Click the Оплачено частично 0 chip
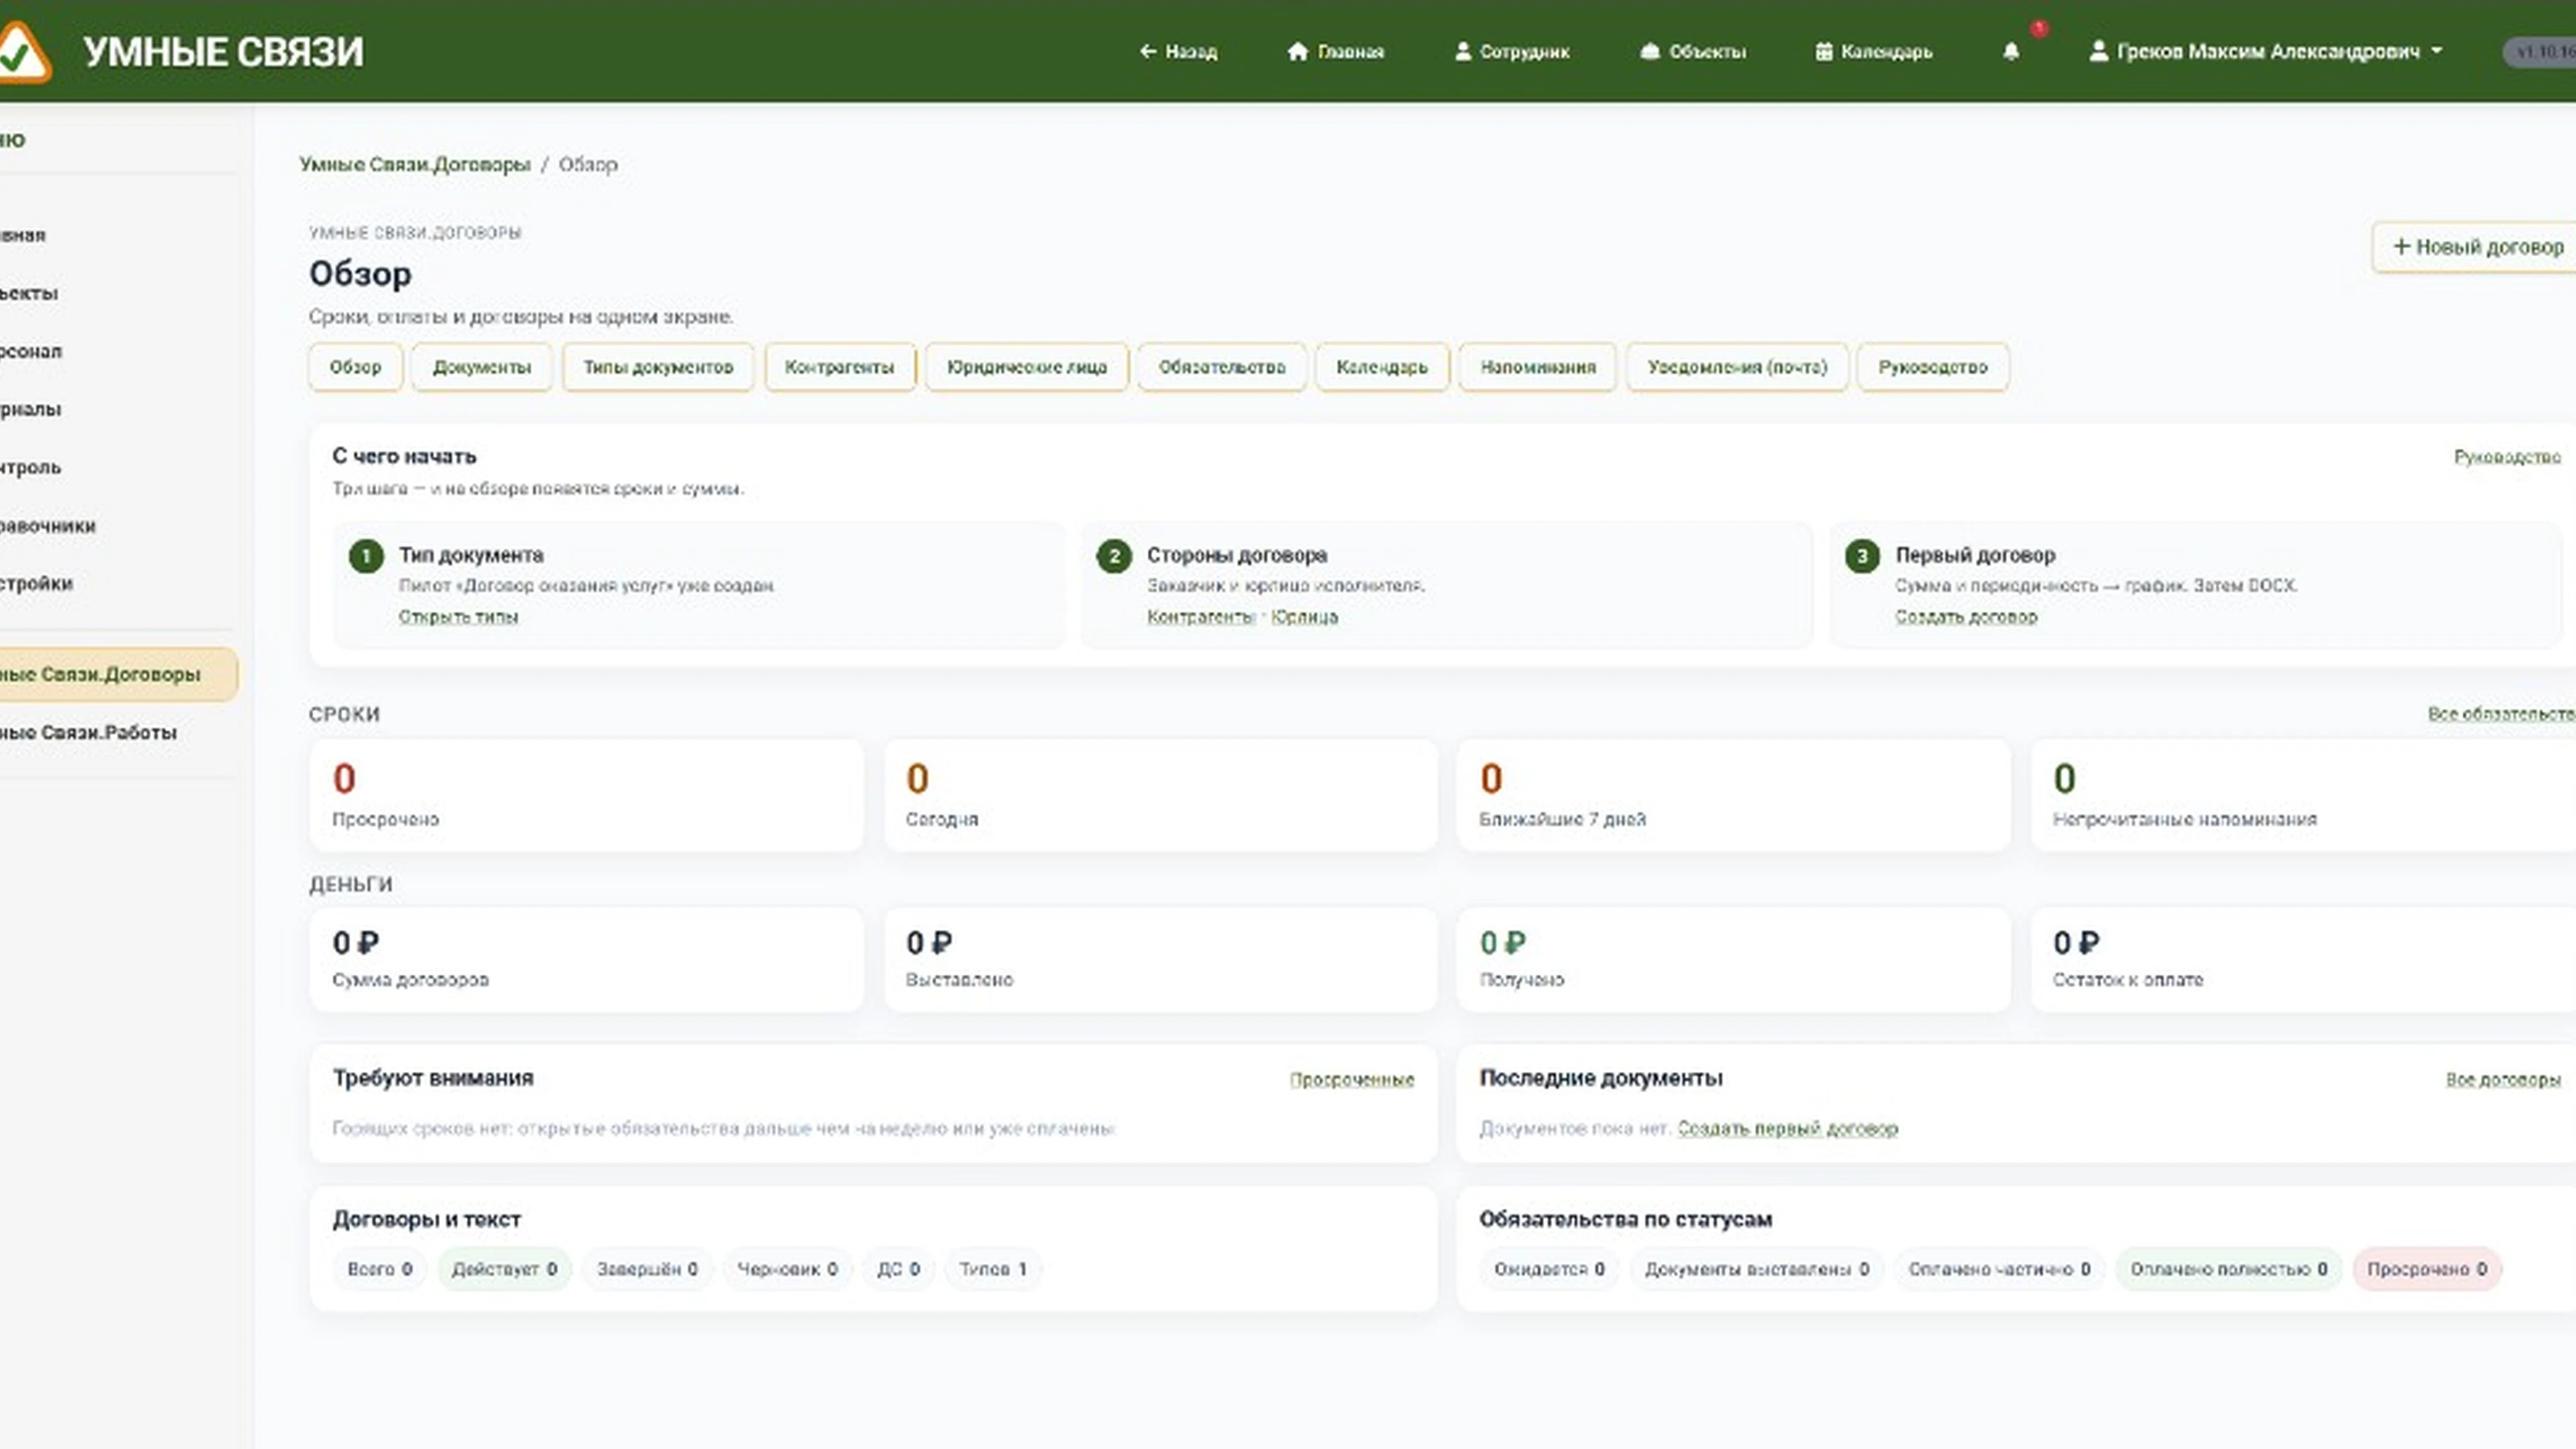Screen dimensions: 2576x1449 (x=1999, y=1269)
